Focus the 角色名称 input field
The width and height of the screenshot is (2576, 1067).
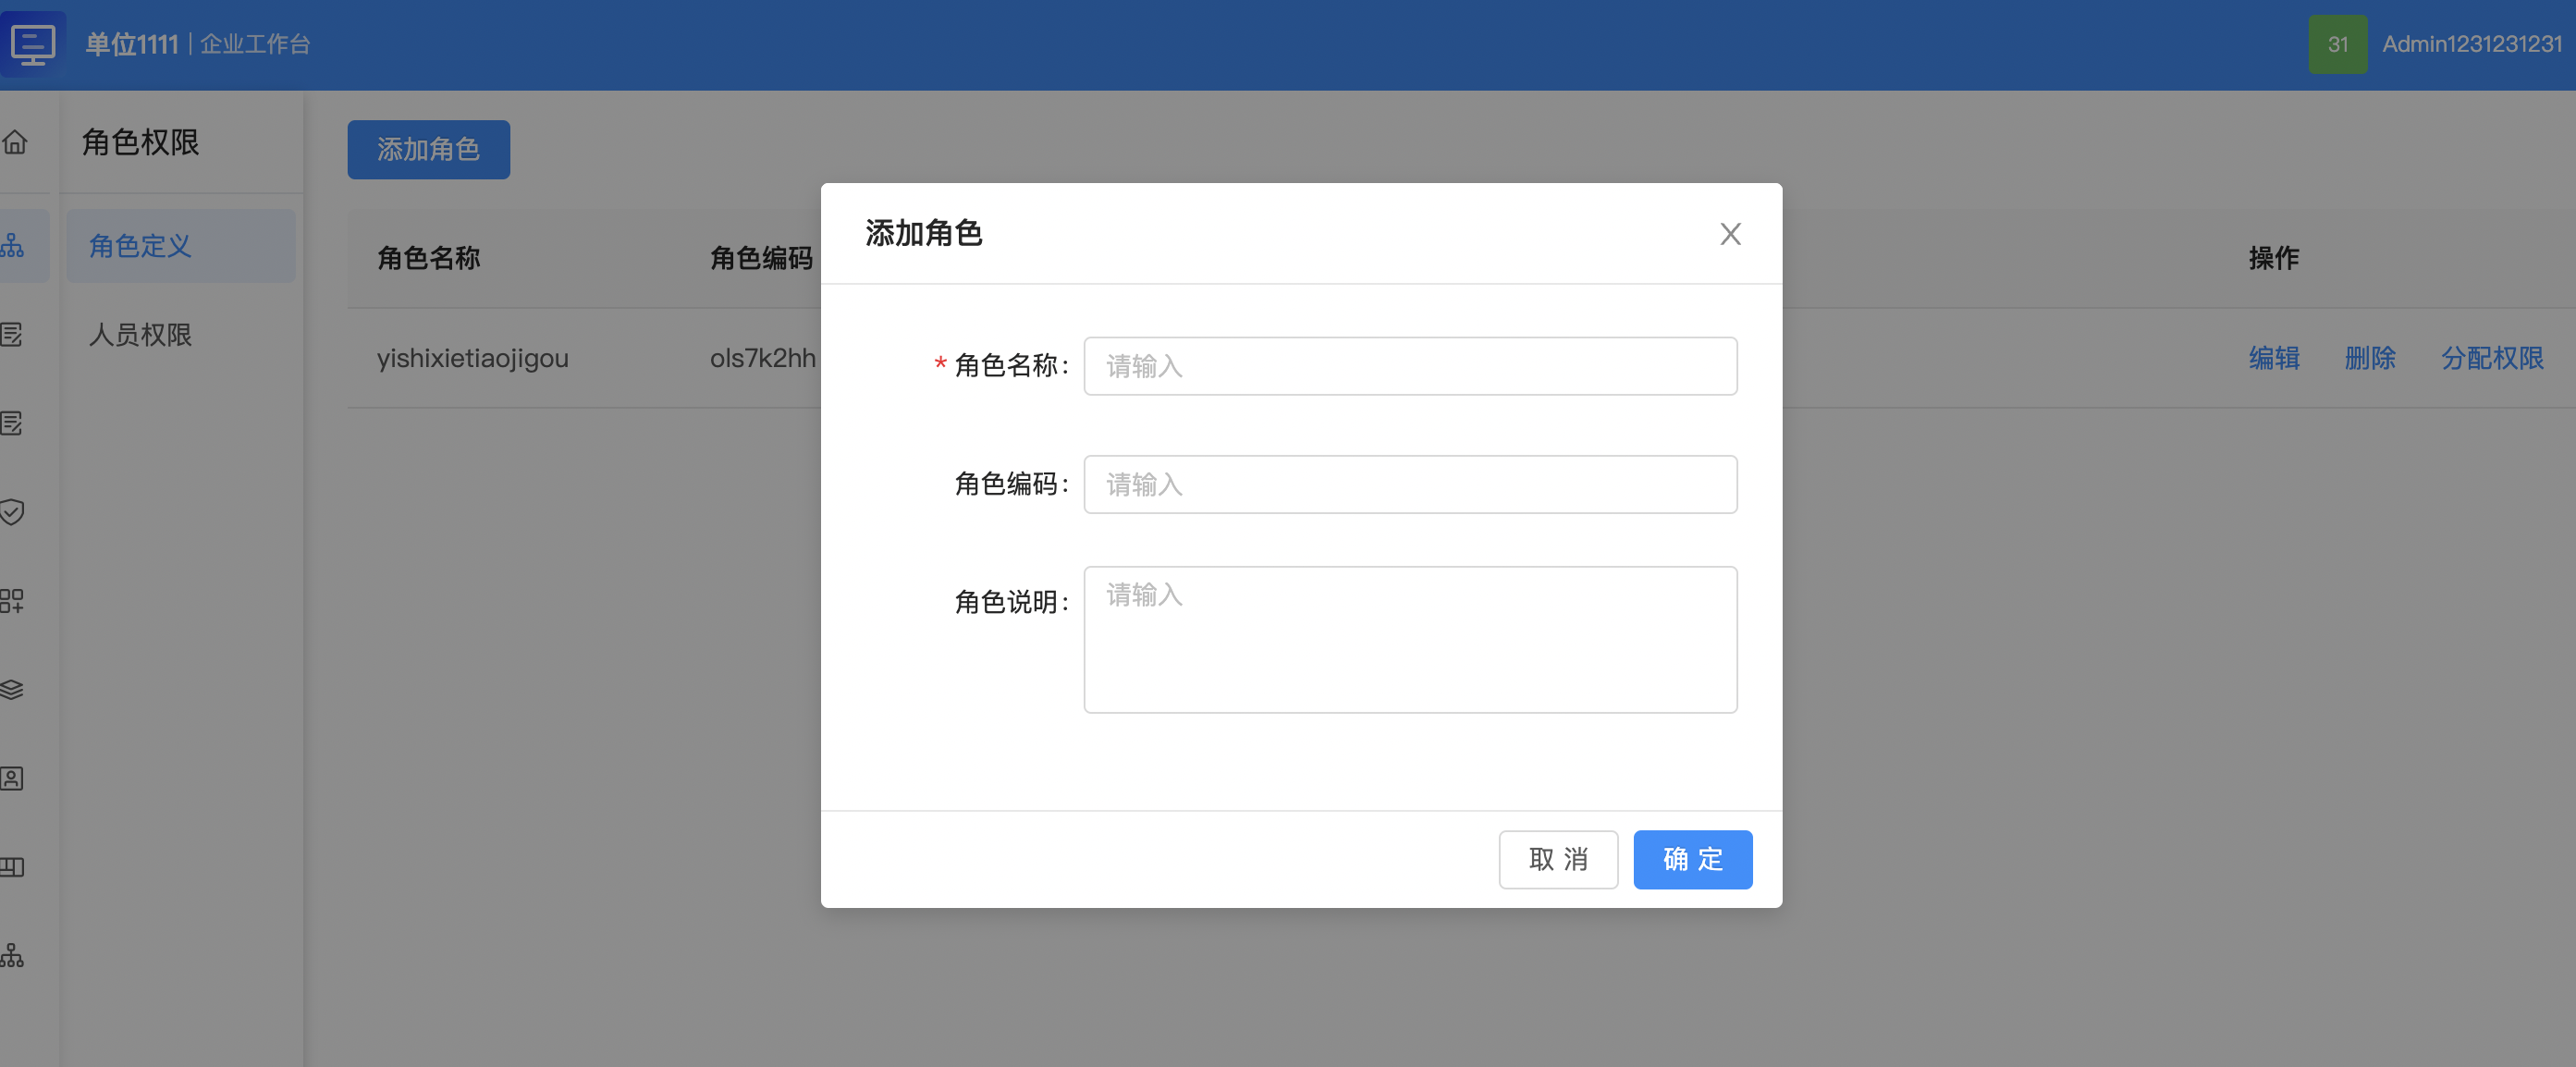pos(1410,366)
